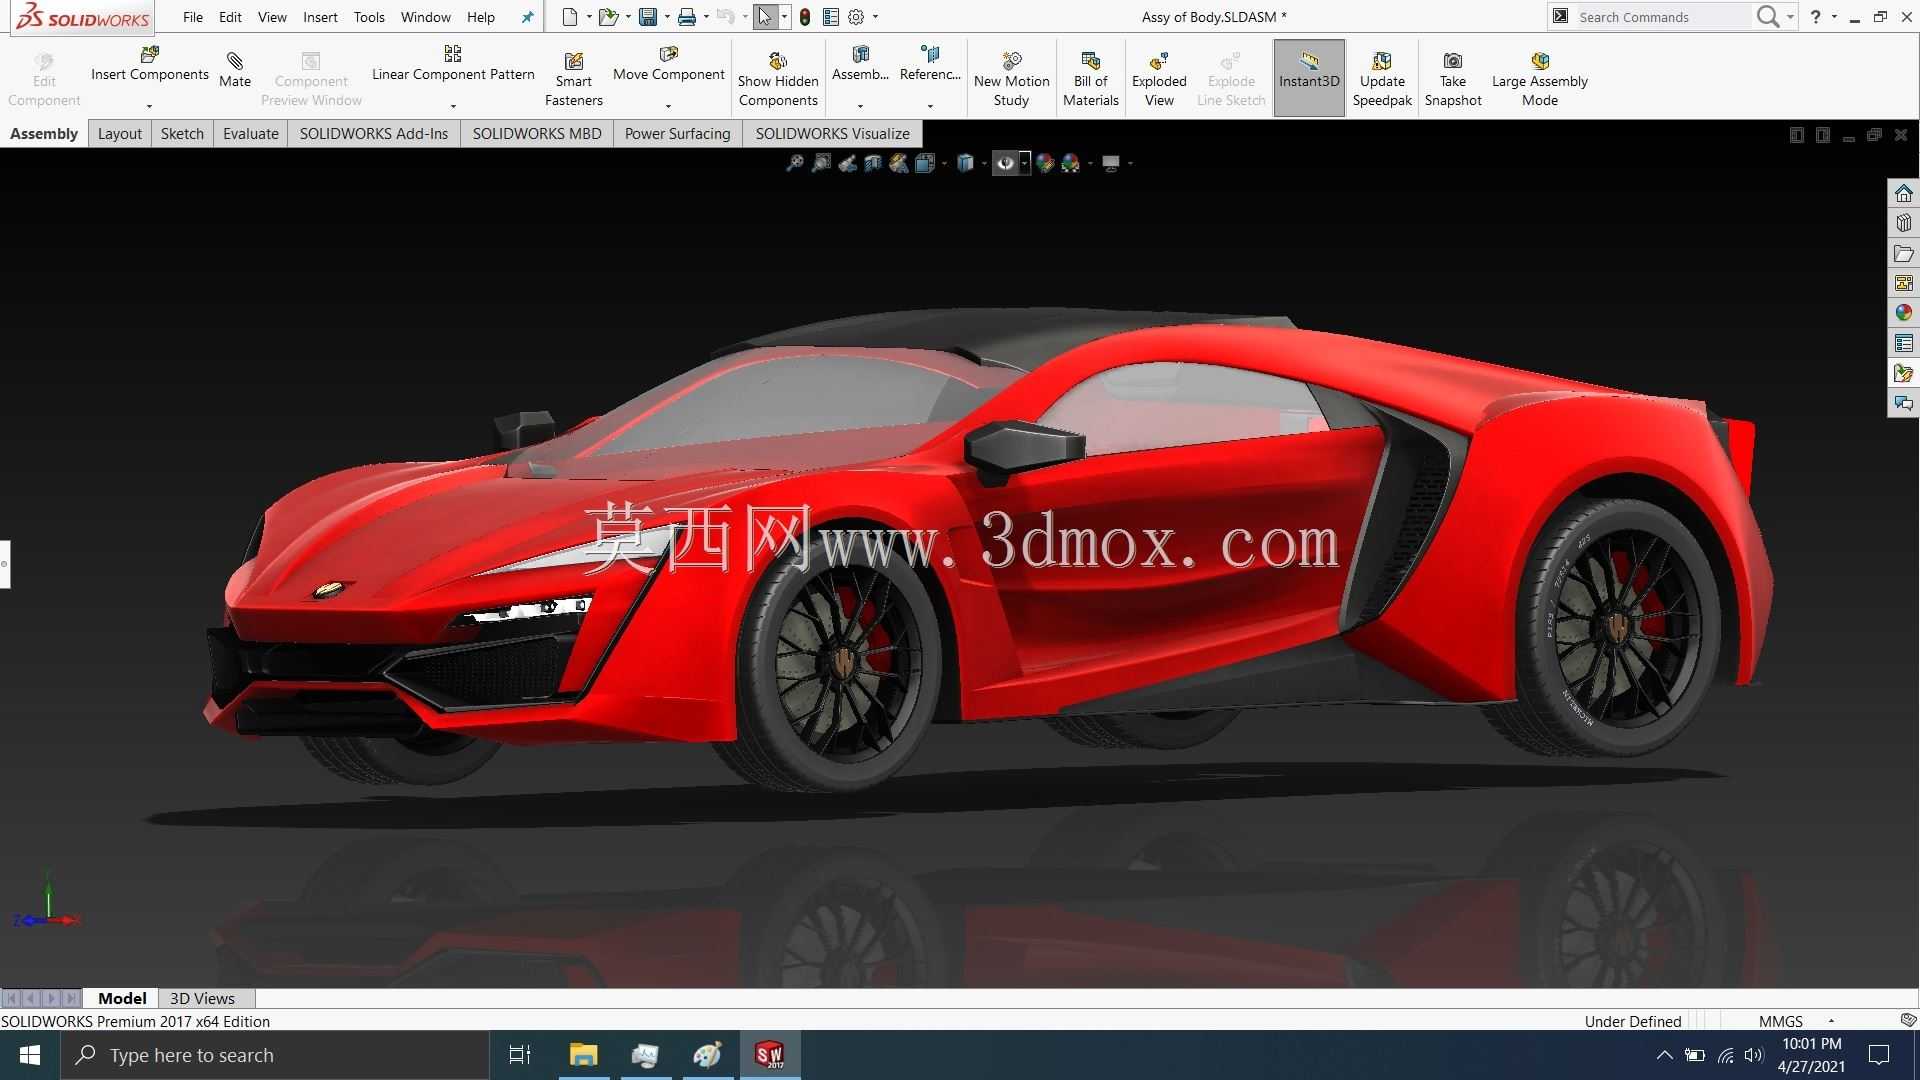Click Zoom to Fit in view toolbar
This screenshot has width=1920, height=1080.
pos(795,163)
